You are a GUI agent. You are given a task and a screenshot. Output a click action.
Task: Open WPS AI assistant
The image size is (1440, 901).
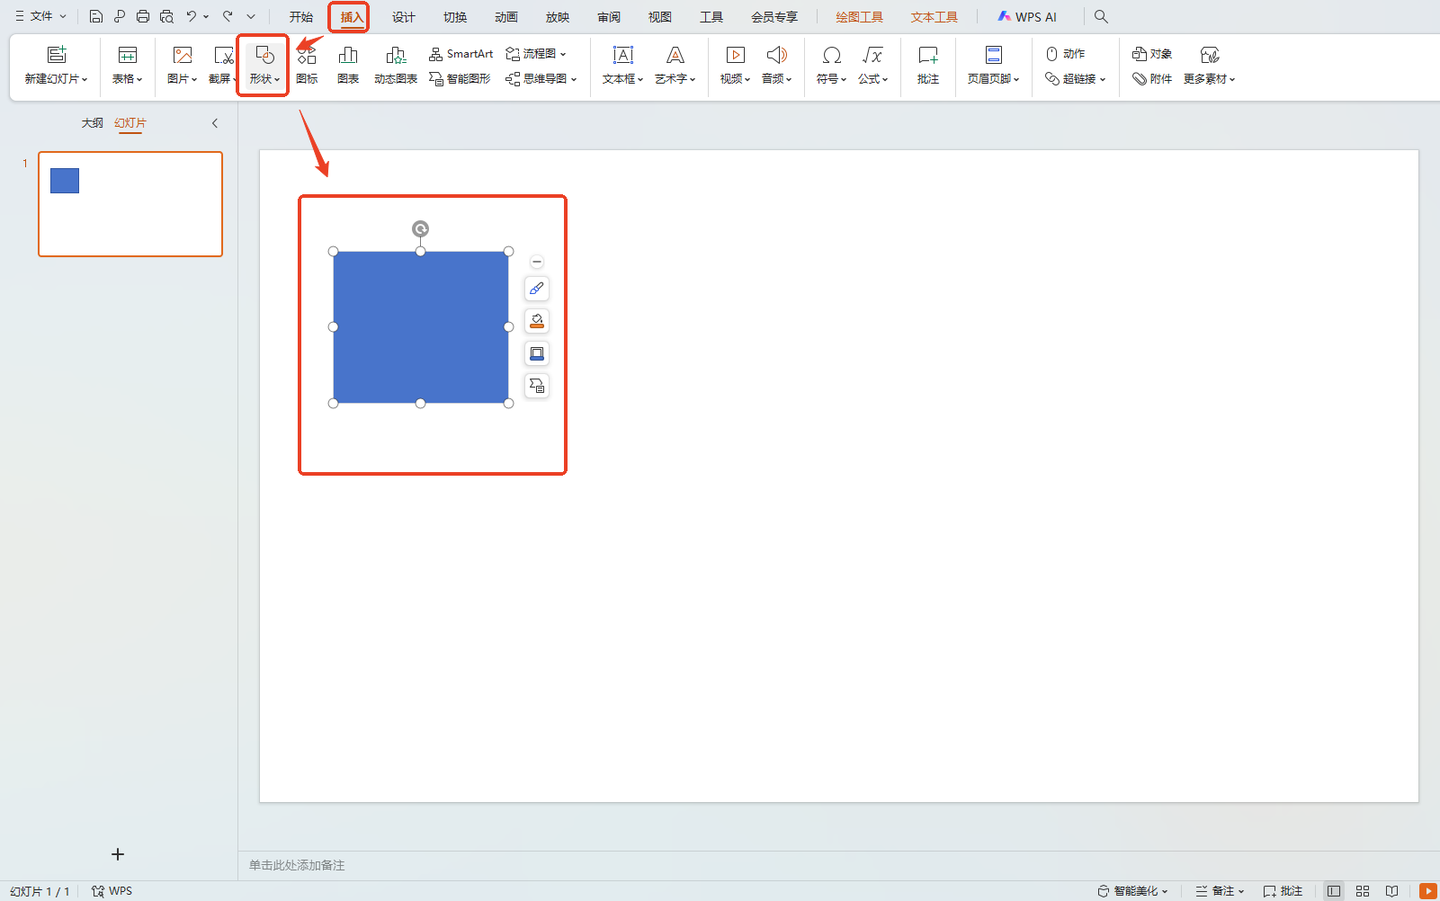(1027, 17)
